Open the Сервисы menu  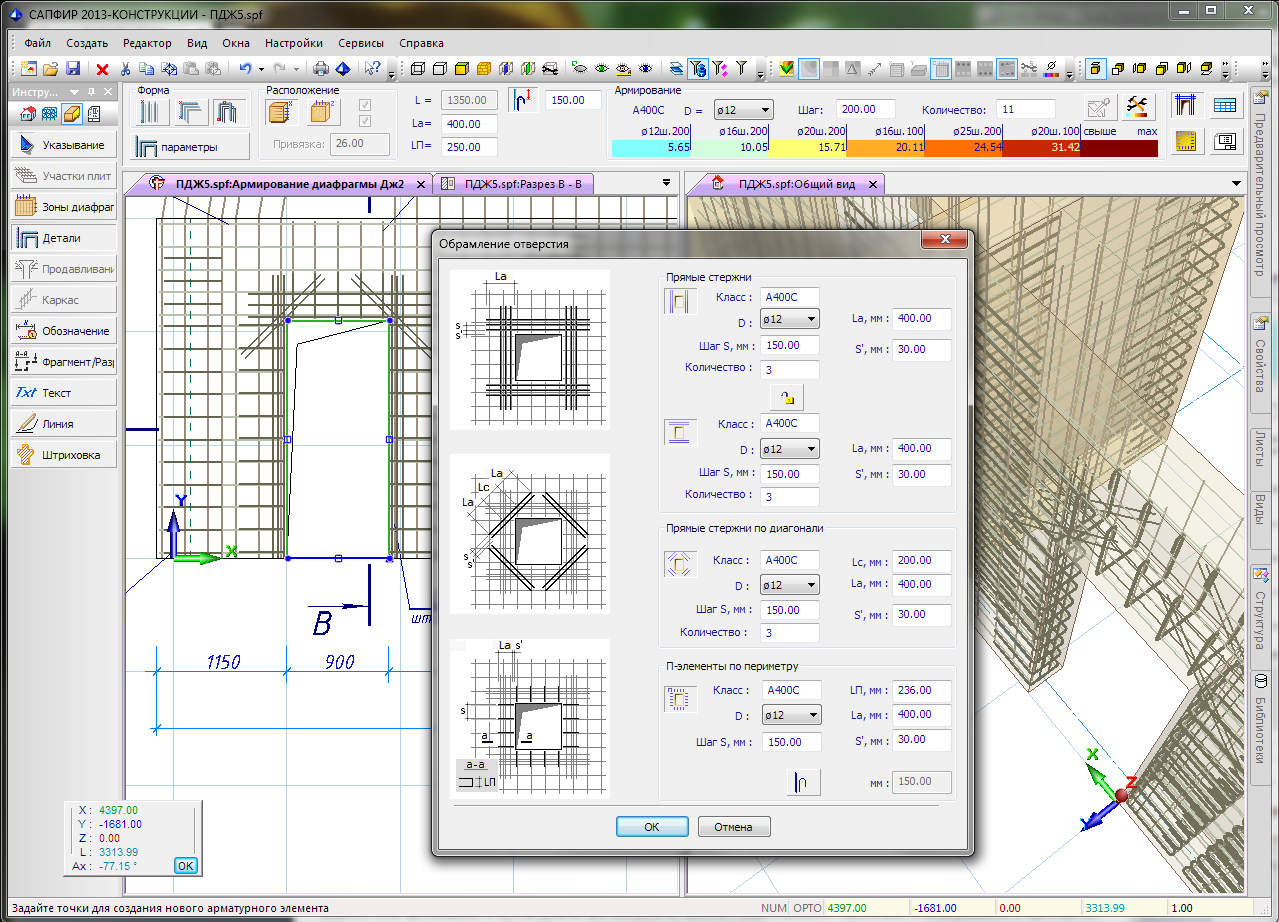pos(361,43)
